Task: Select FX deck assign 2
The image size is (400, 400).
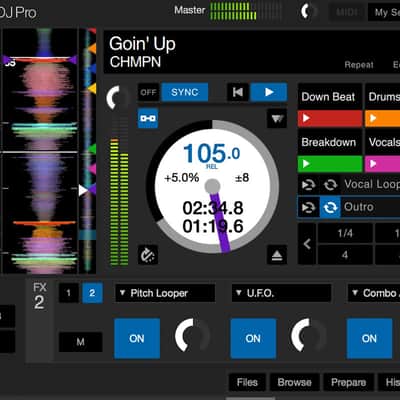Action: pyautogui.click(x=92, y=293)
